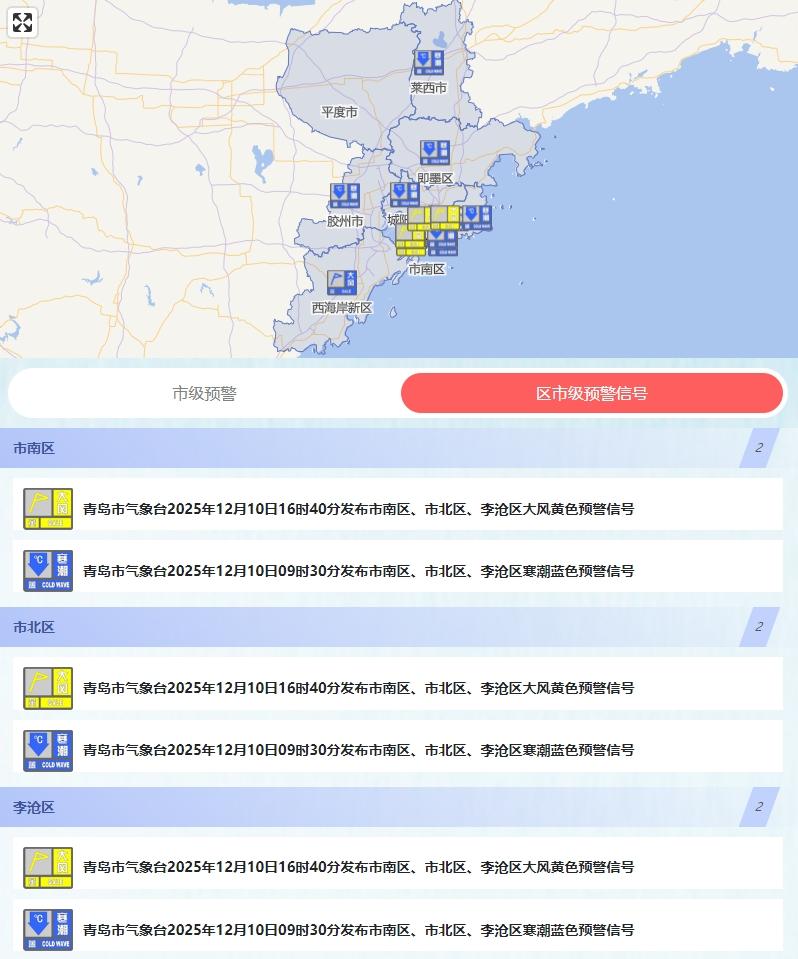Click cold wave icon above 胶州市

tap(344, 196)
